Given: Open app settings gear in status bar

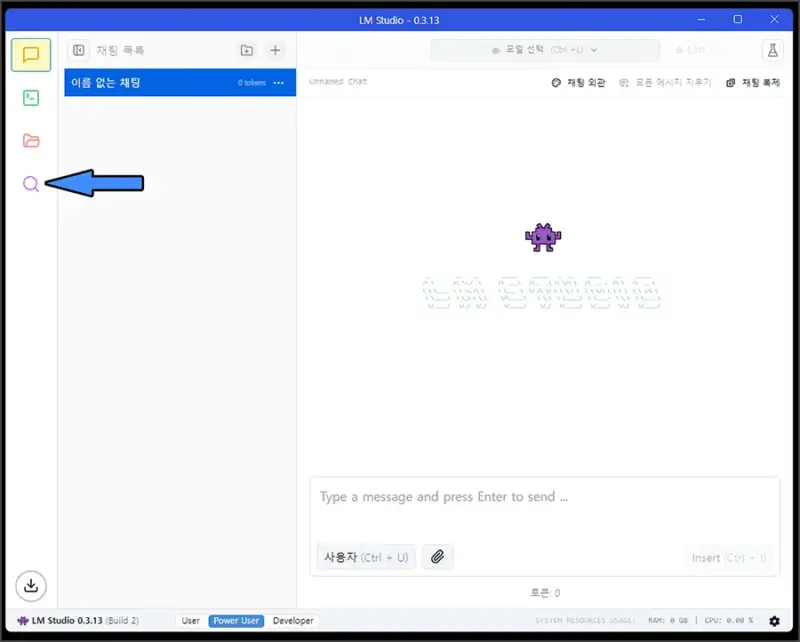Looking at the screenshot, I should [x=774, y=621].
